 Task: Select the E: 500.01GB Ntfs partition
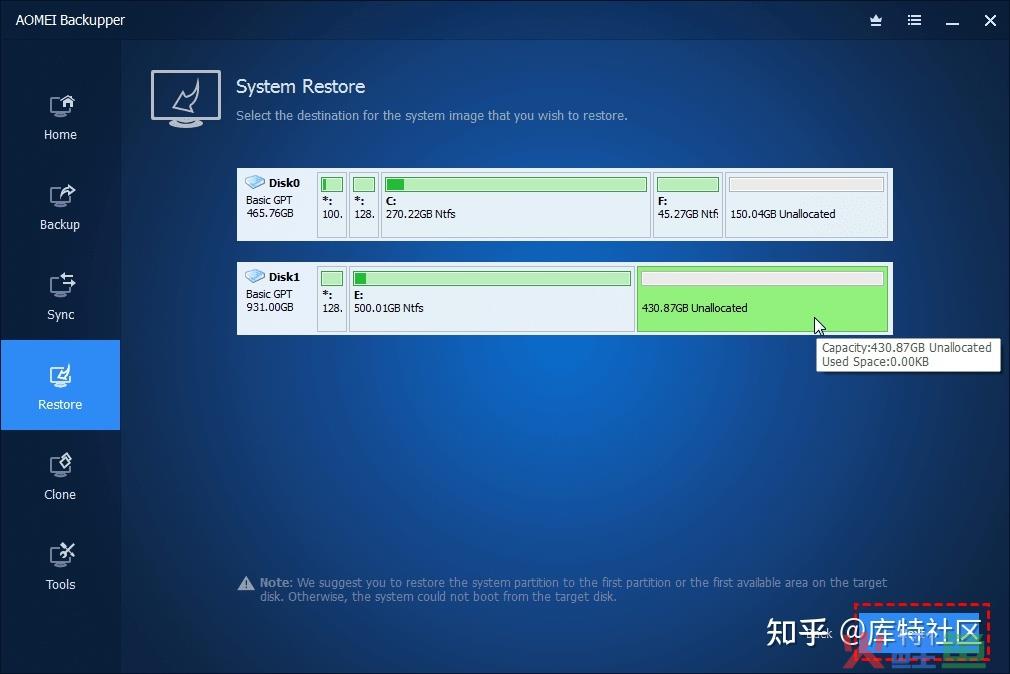coord(492,298)
